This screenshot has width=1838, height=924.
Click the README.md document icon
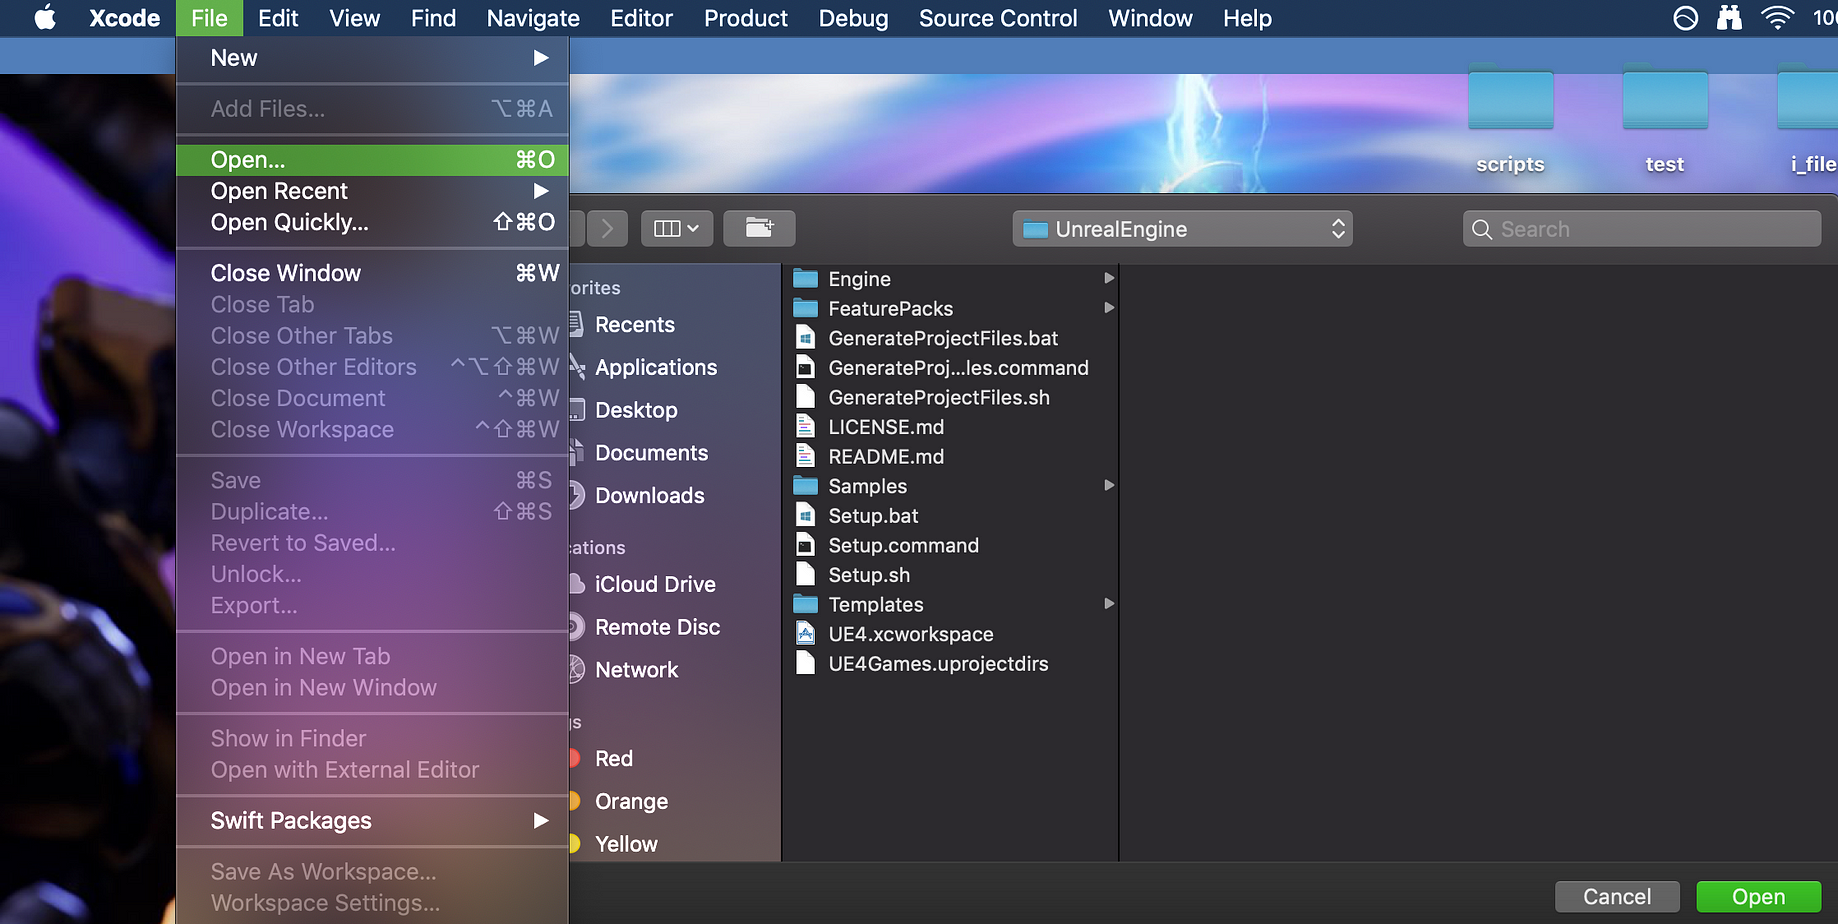pyautogui.click(x=805, y=456)
